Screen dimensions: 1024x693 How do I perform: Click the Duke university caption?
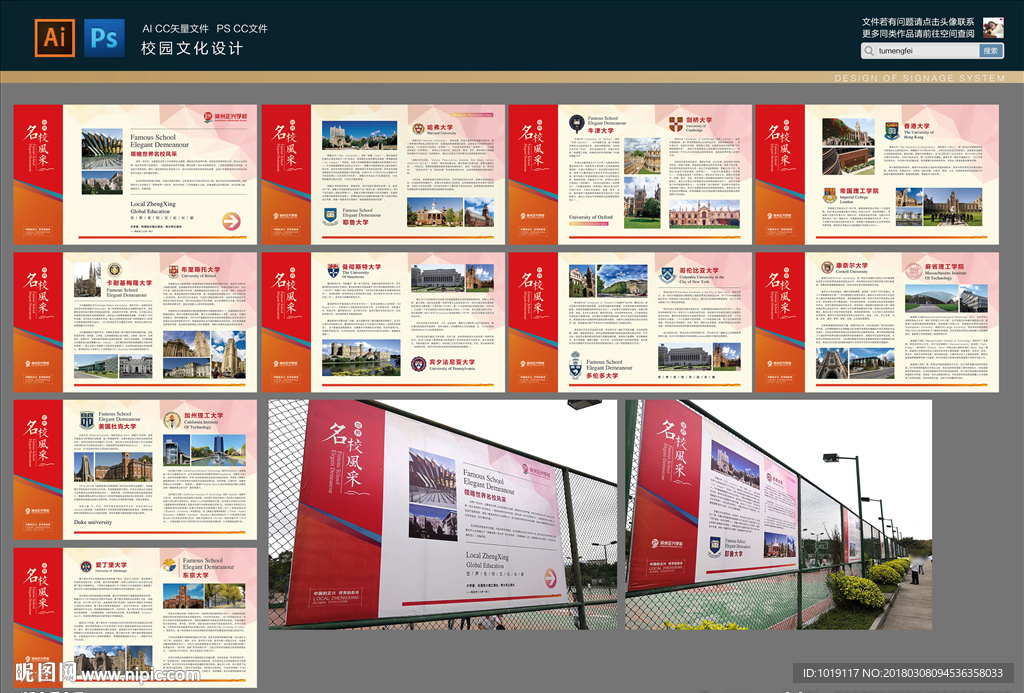pos(93,523)
